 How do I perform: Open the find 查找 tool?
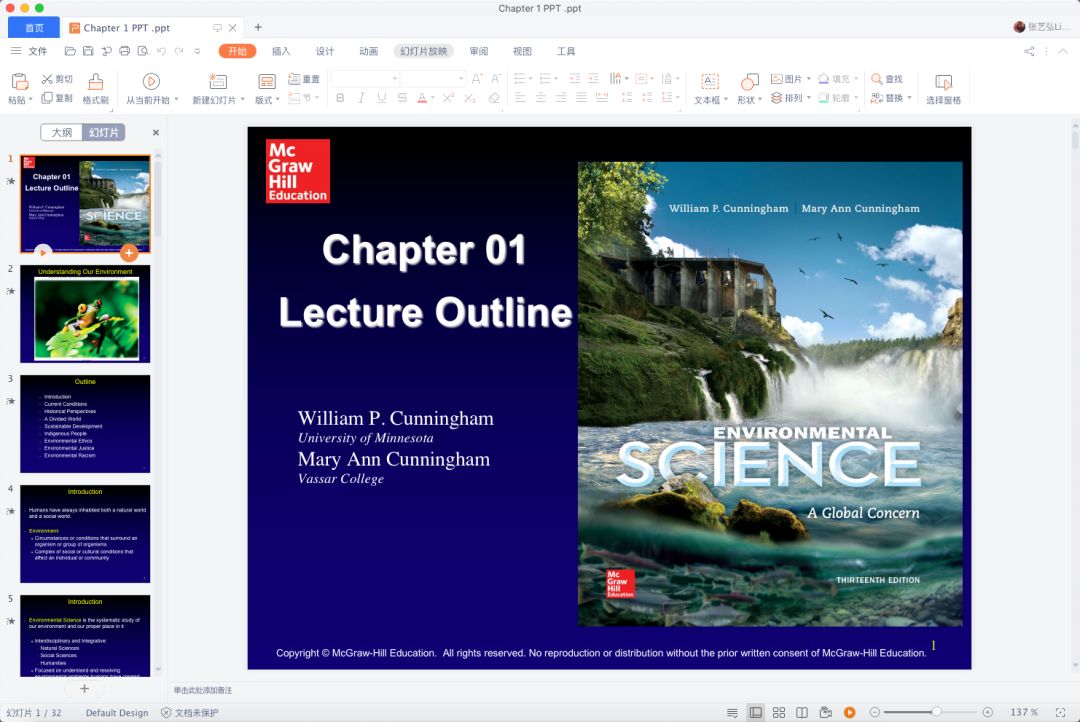pos(886,79)
